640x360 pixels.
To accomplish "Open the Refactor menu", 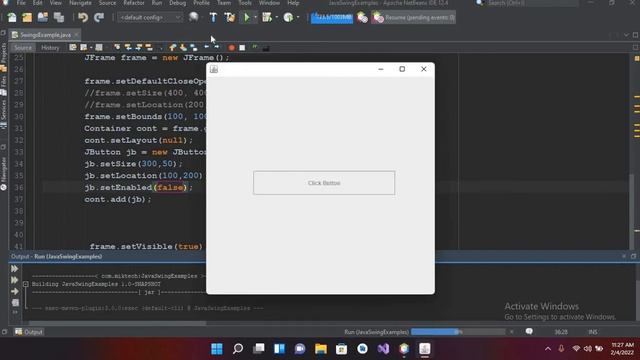I will (x=134, y=3).
